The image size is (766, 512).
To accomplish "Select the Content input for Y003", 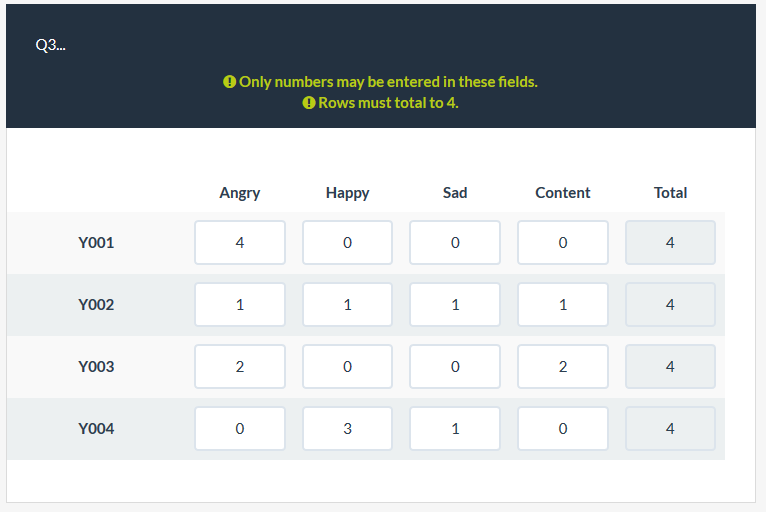I will (x=563, y=367).
